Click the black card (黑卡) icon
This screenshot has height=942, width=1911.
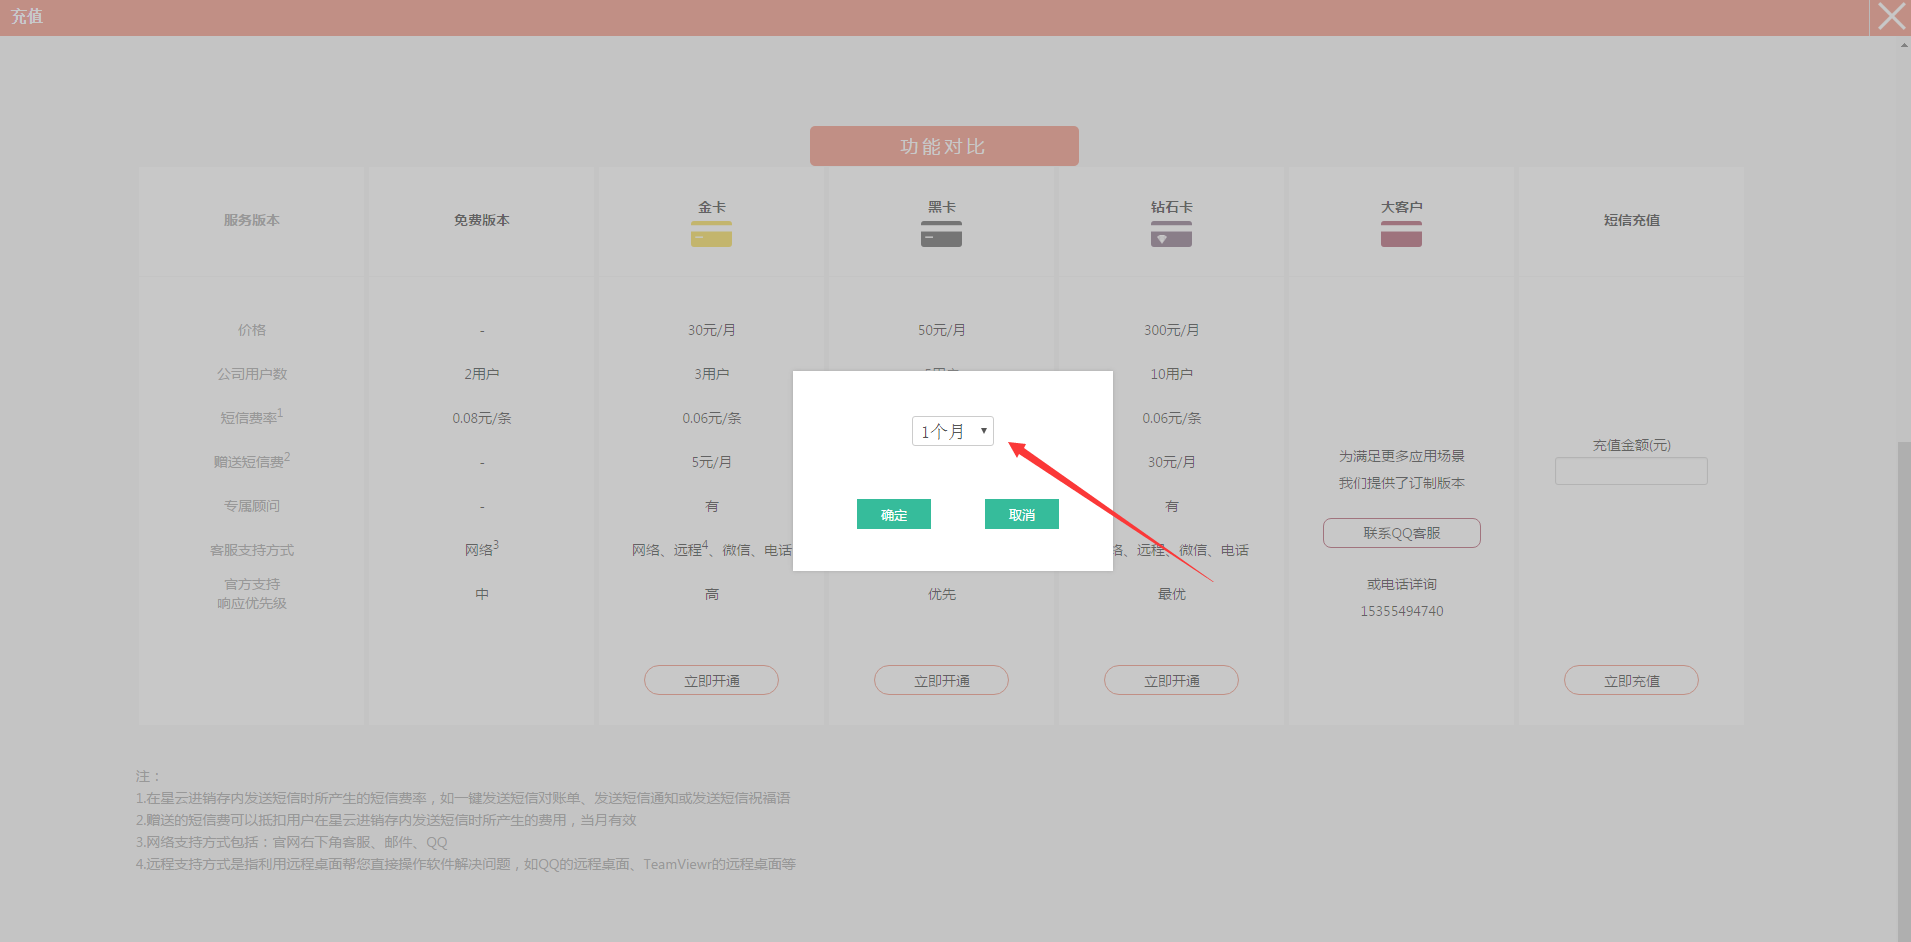point(941,235)
